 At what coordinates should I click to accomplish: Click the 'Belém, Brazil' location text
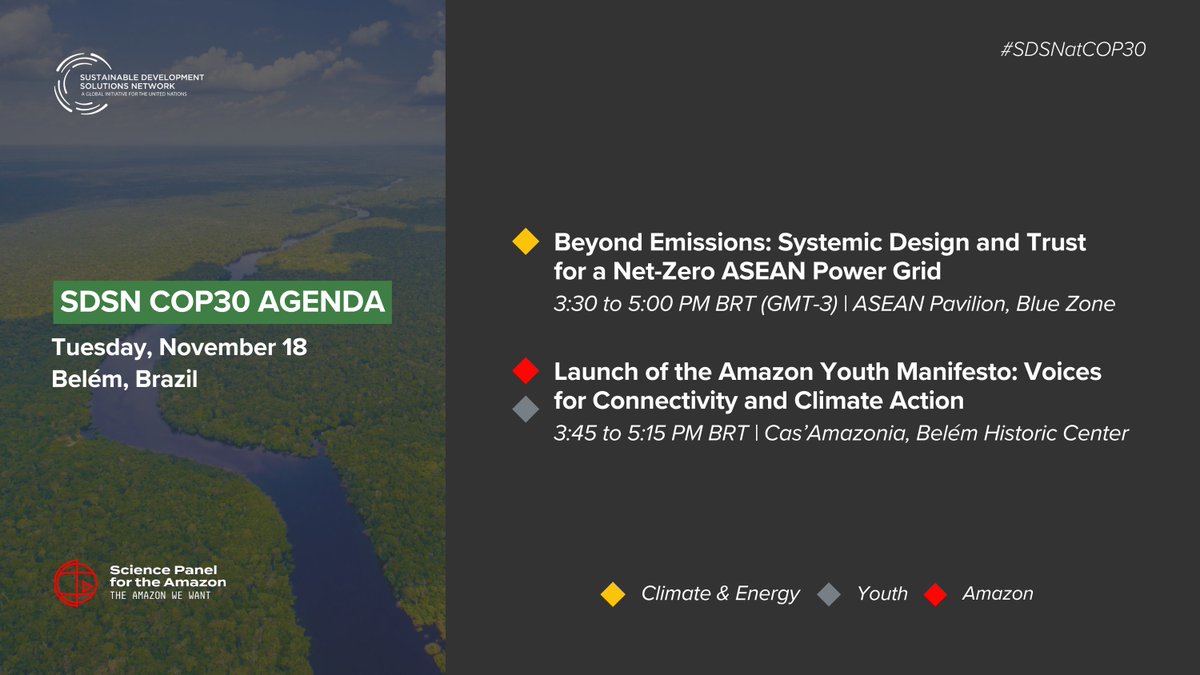click(x=125, y=380)
